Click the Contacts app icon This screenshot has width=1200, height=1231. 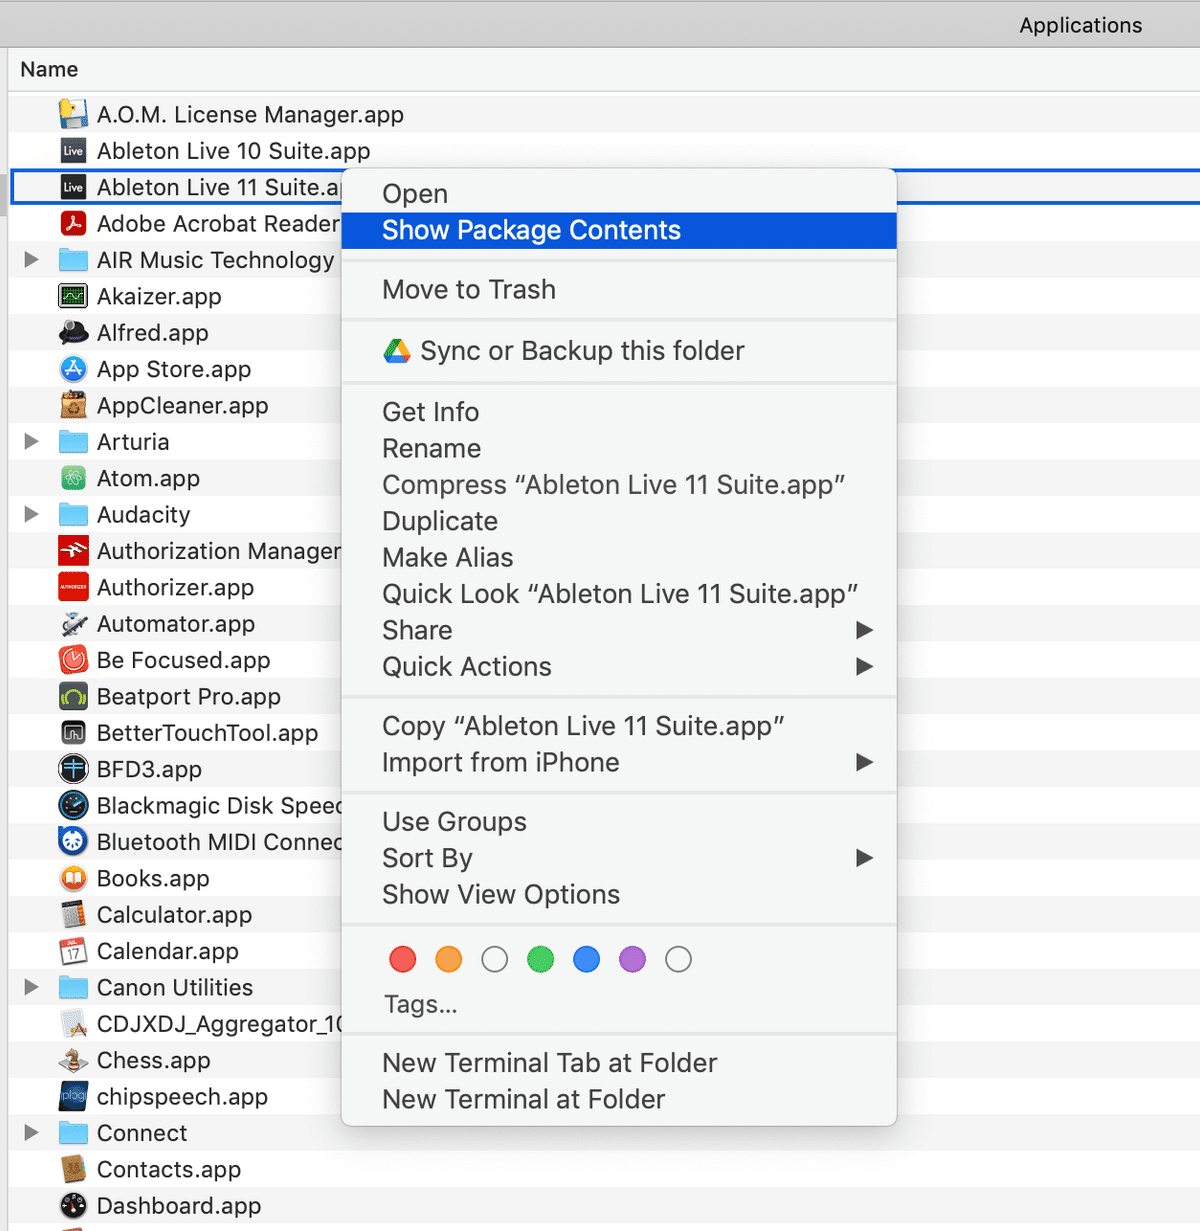[x=73, y=1169]
